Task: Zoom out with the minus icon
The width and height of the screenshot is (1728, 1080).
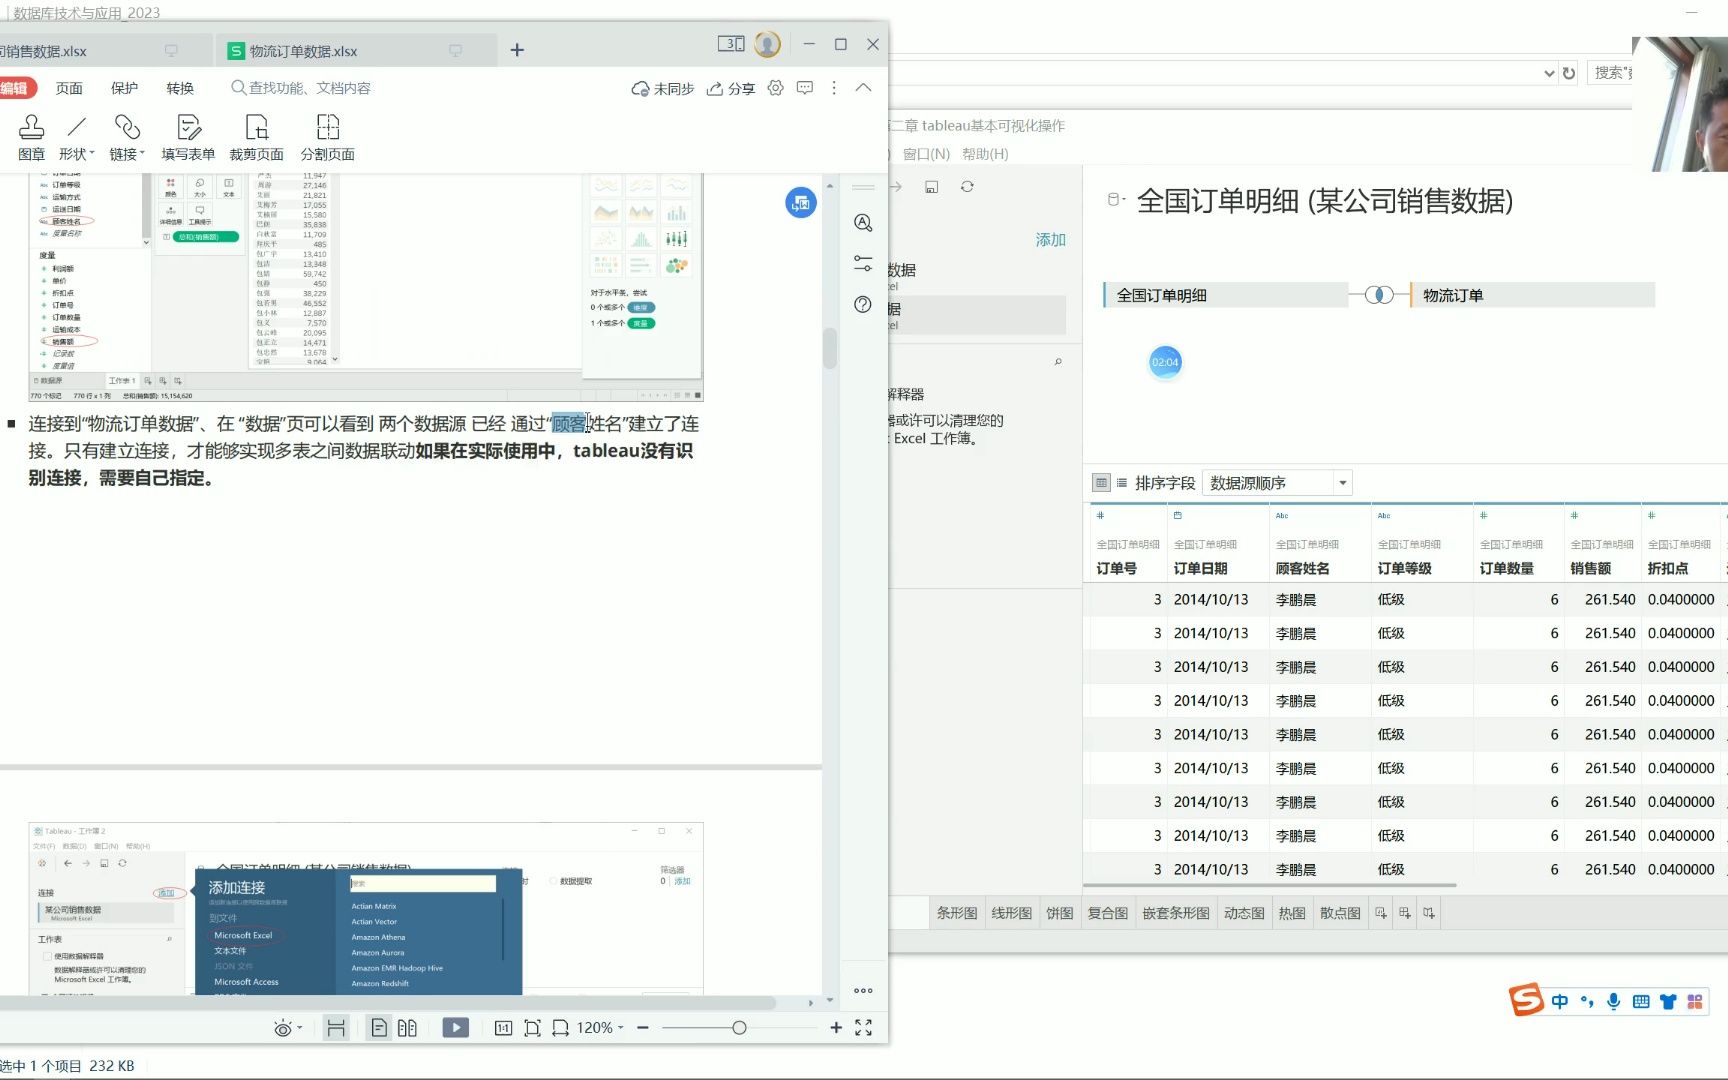Action: [643, 1028]
